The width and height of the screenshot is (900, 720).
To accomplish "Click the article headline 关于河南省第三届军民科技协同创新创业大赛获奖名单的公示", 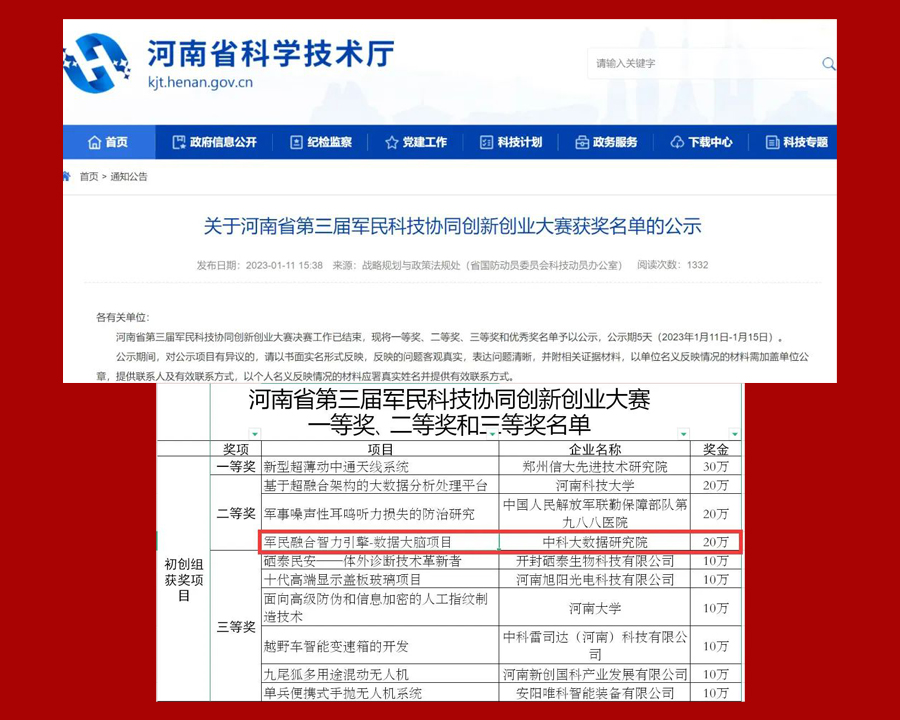I will tap(452, 226).
